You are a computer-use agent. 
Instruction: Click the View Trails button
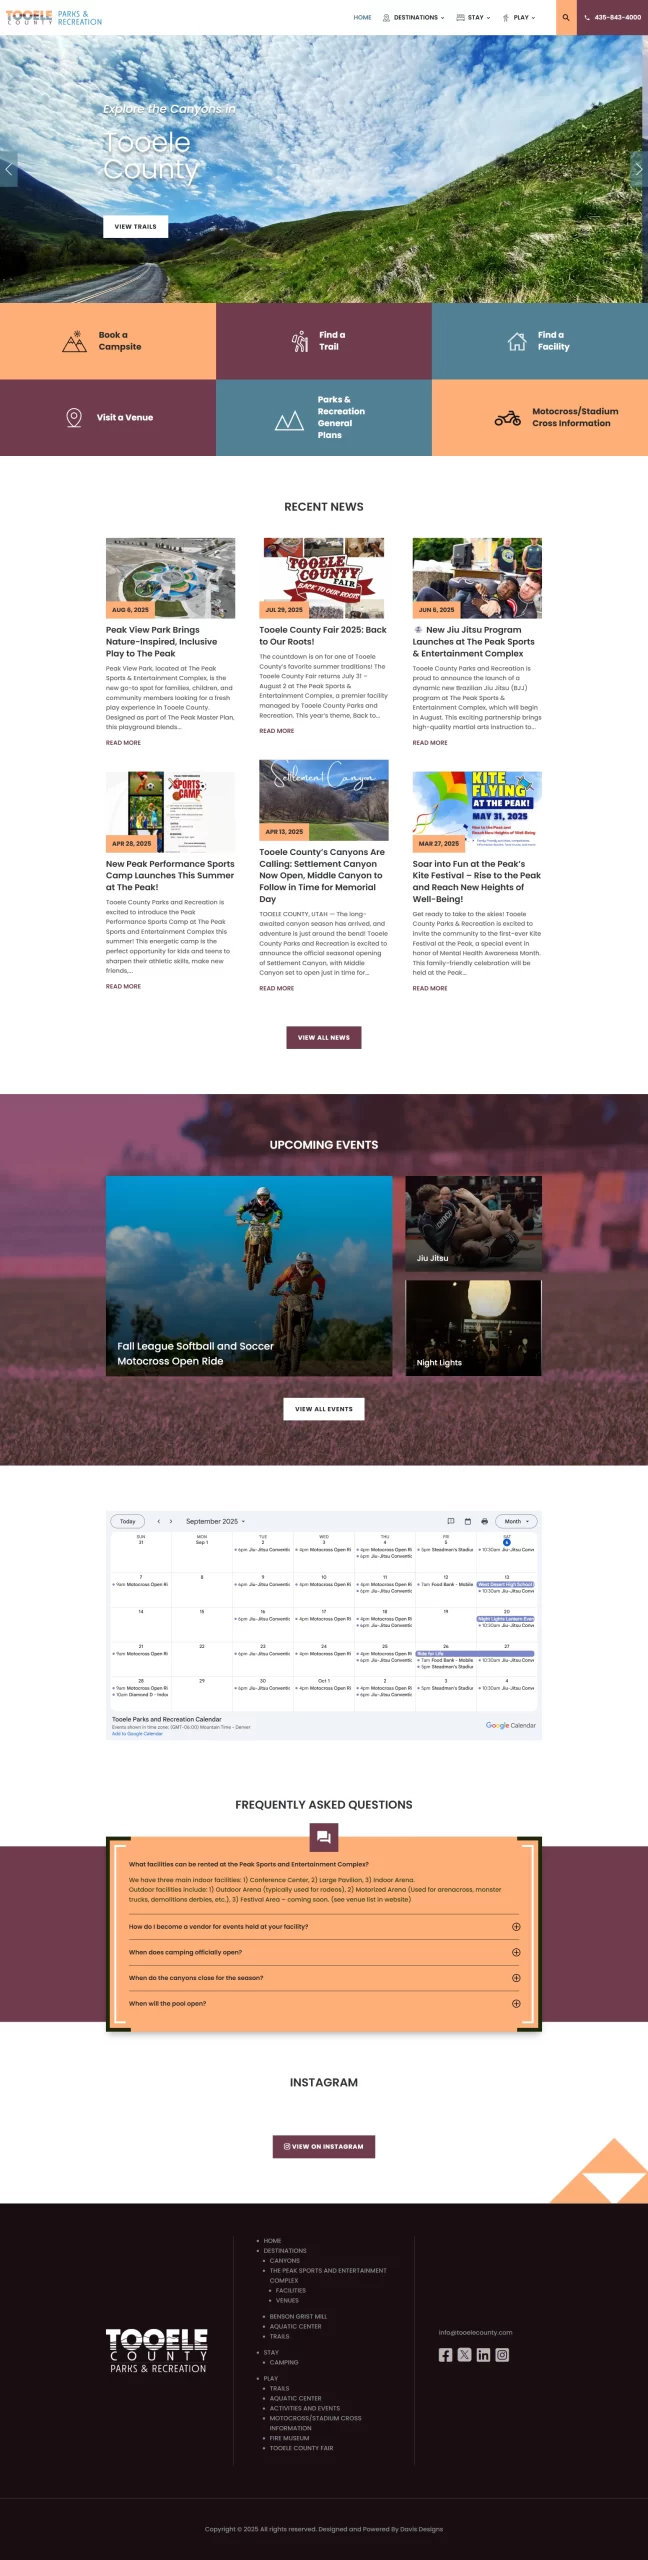[135, 226]
